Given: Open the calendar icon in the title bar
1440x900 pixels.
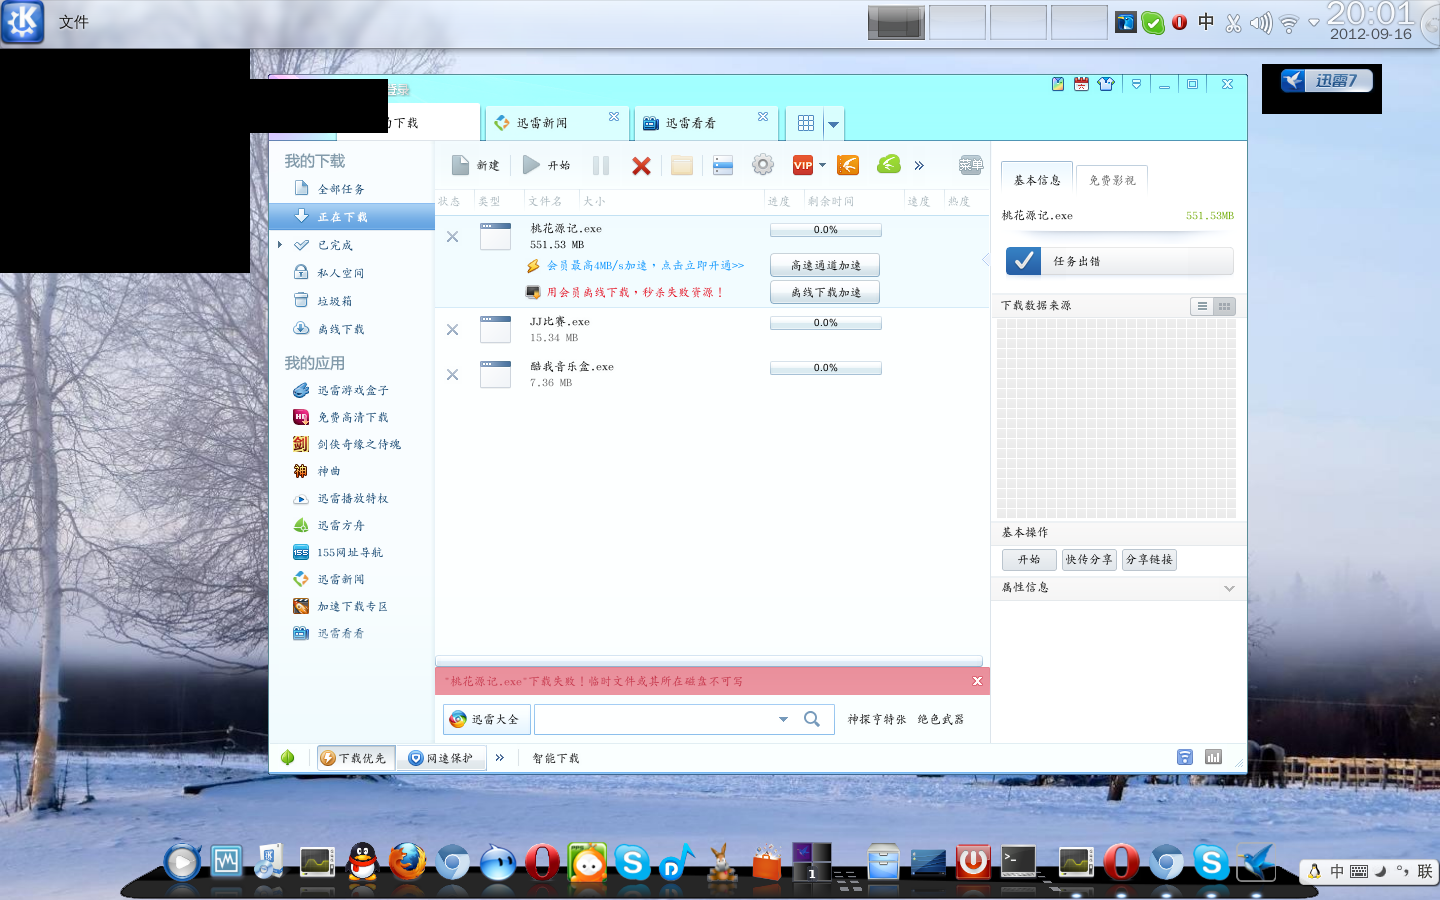Looking at the screenshot, I should pos(1081,84).
